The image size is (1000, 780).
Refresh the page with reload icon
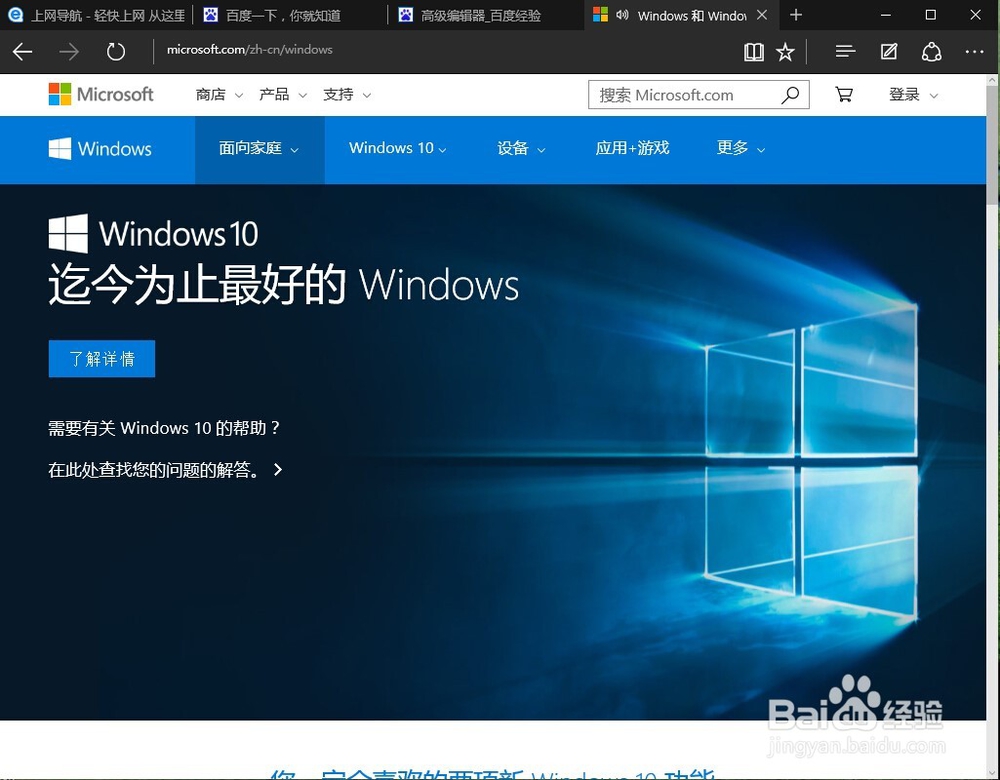coord(115,52)
